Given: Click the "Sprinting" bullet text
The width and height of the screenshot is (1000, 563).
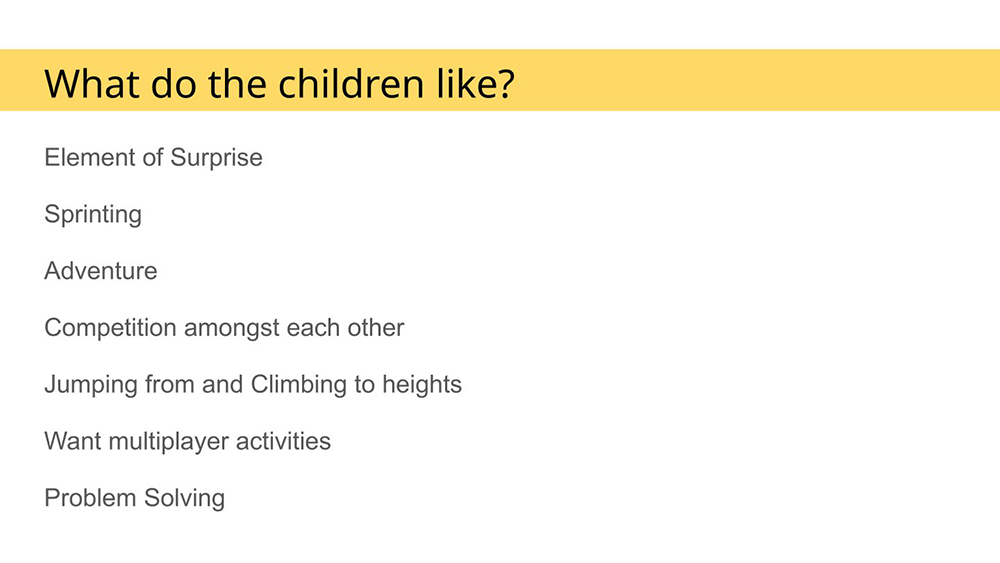Looking at the screenshot, I should pyautogui.click(x=93, y=215).
